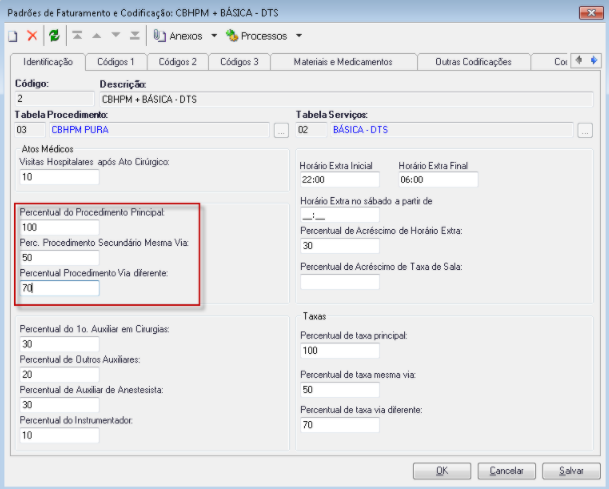609x489 pixels.
Task: Click Percentual de taxa via diferente field
Action: point(340,425)
